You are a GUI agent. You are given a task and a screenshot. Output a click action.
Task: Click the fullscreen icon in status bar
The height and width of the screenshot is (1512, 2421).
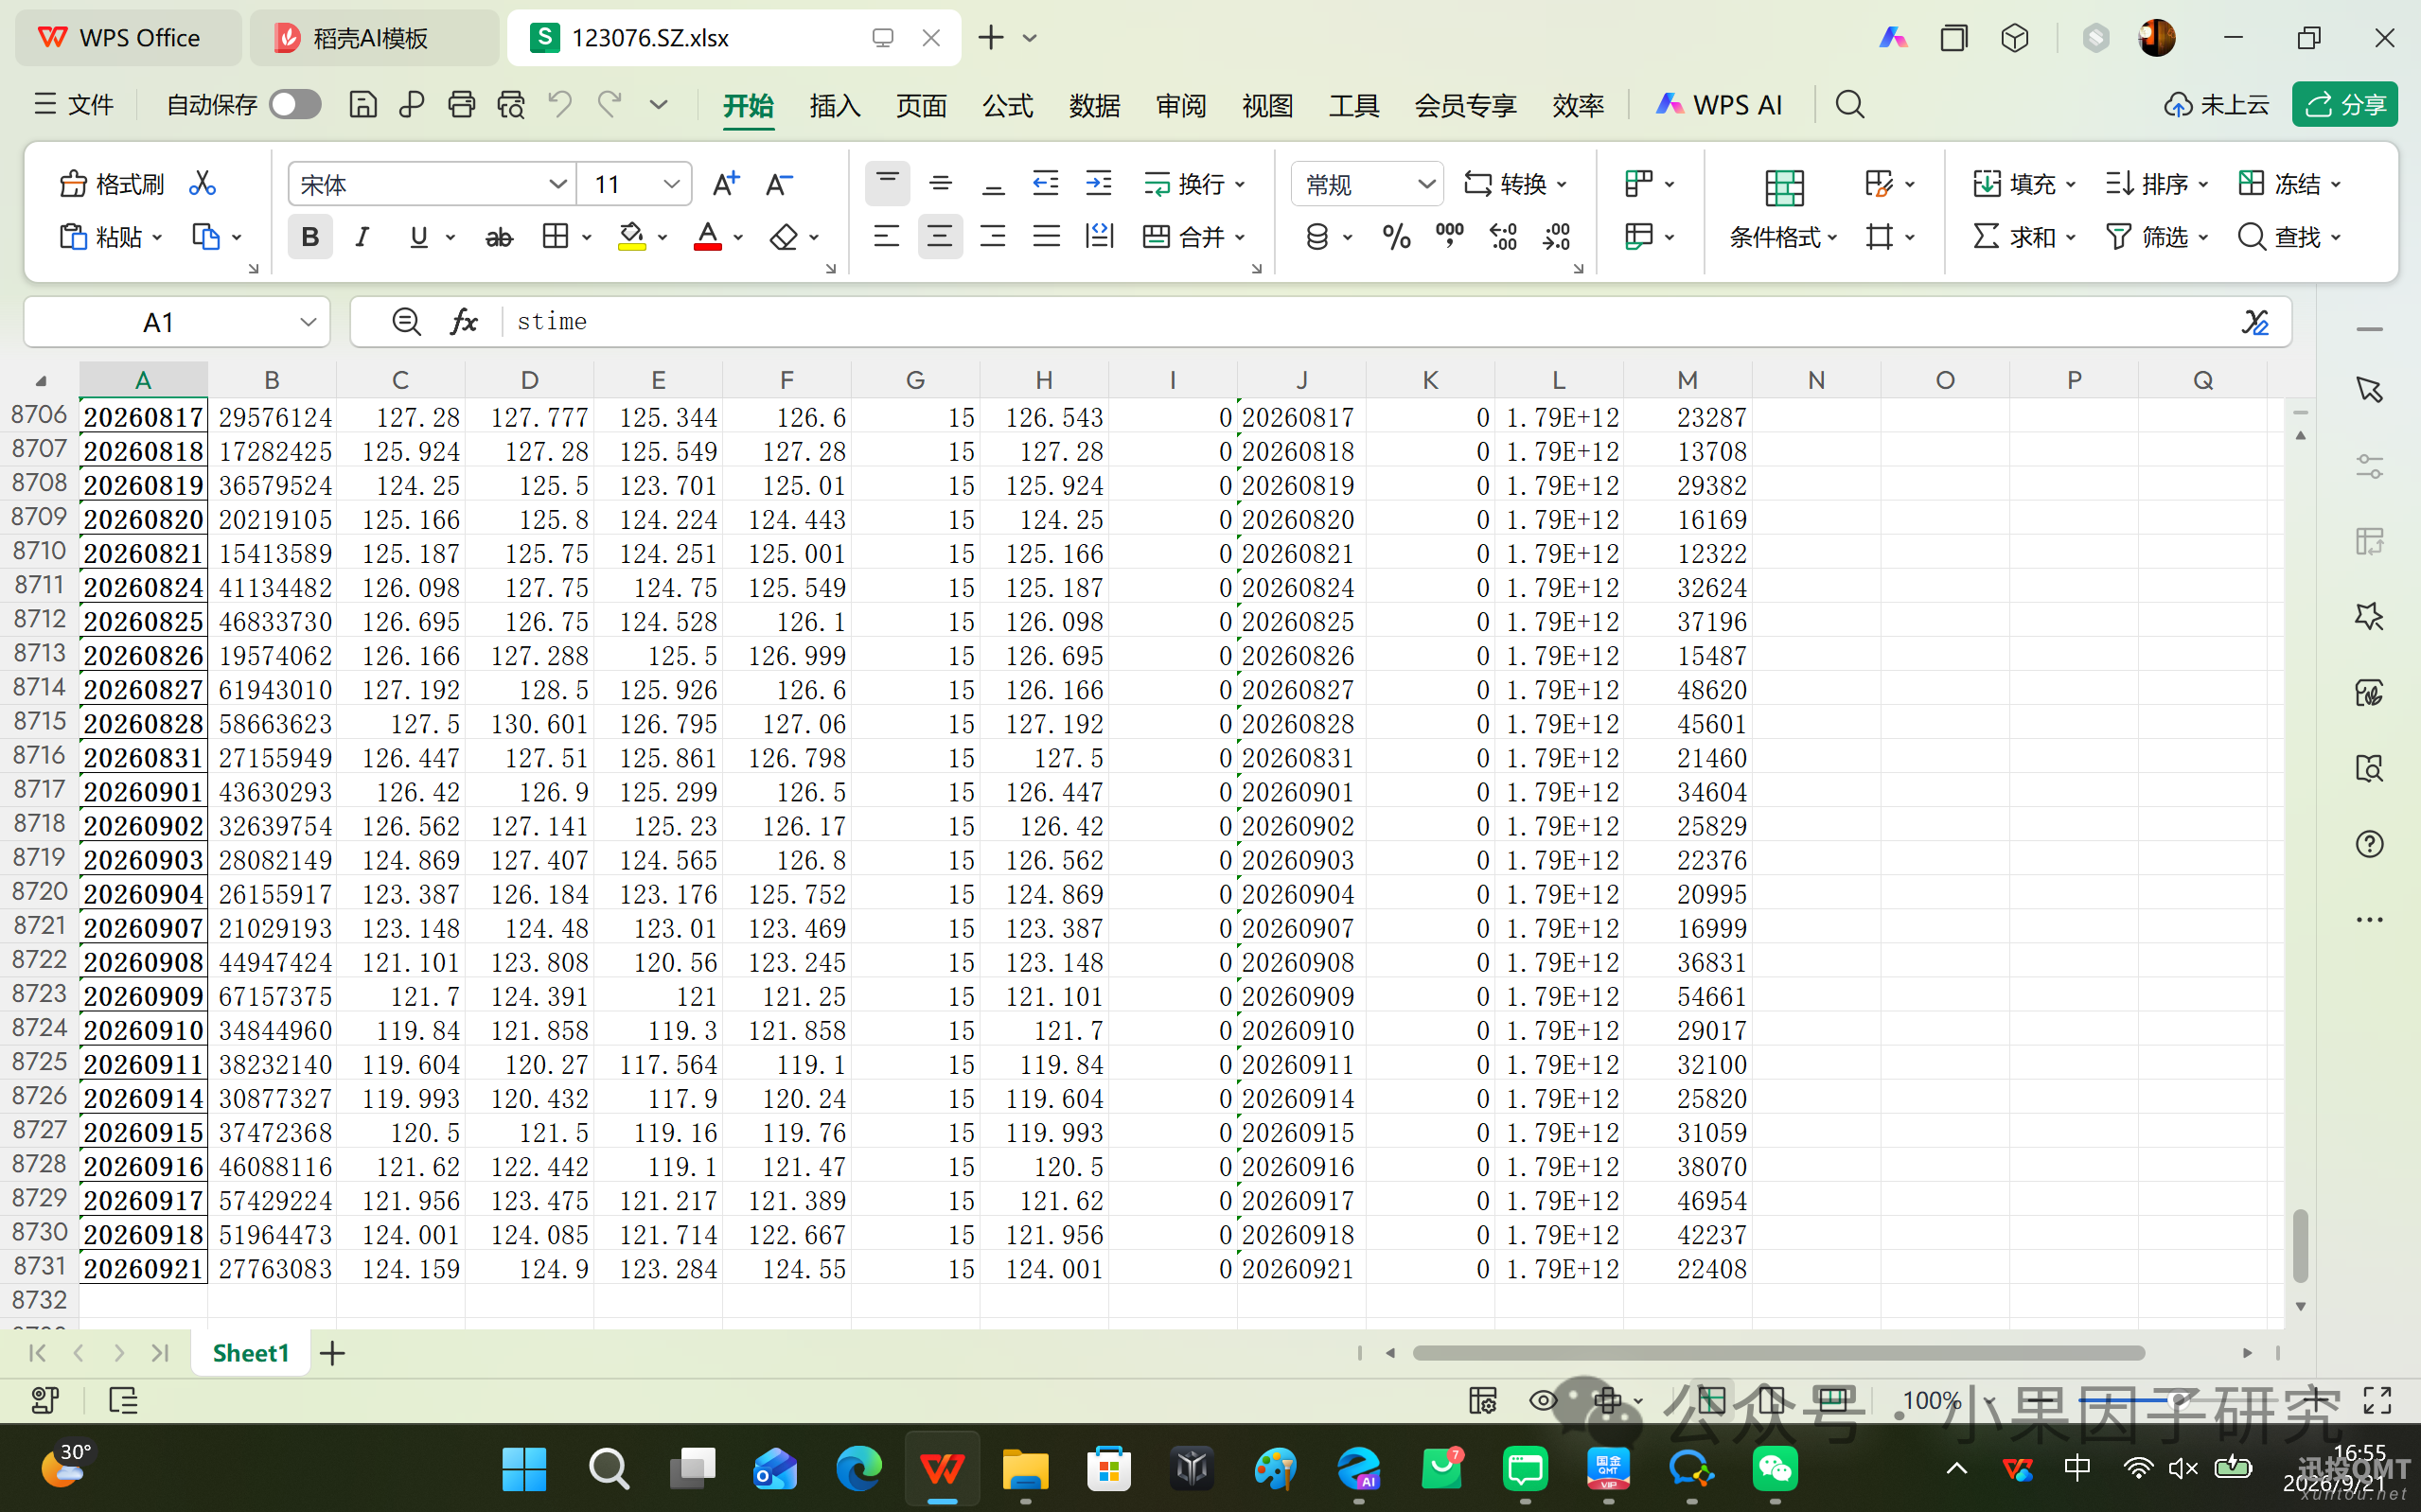tap(2377, 1400)
